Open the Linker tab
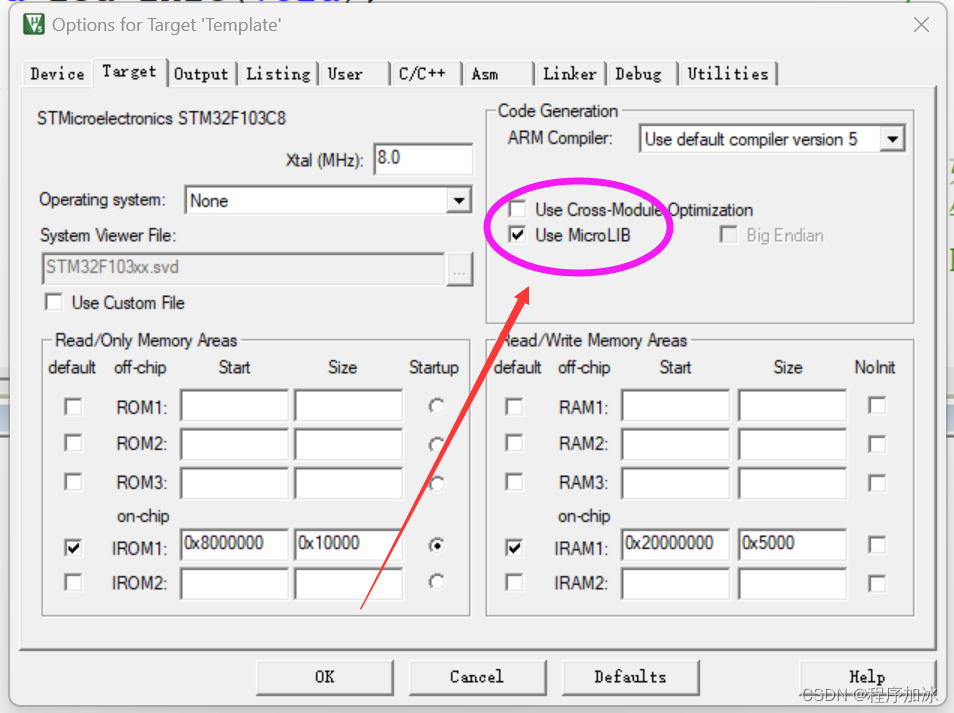The width and height of the screenshot is (954, 713). click(x=569, y=74)
